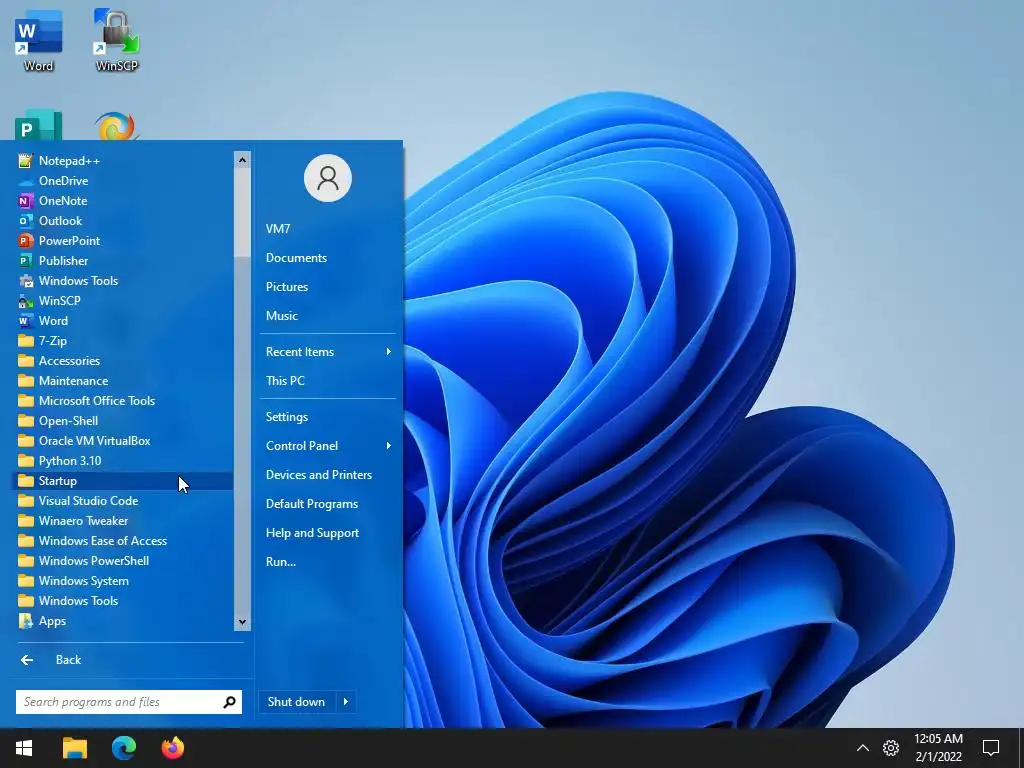1024x768 pixels.
Task: Open the clock showing 12:05 AM
Action: click(x=938, y=748)
